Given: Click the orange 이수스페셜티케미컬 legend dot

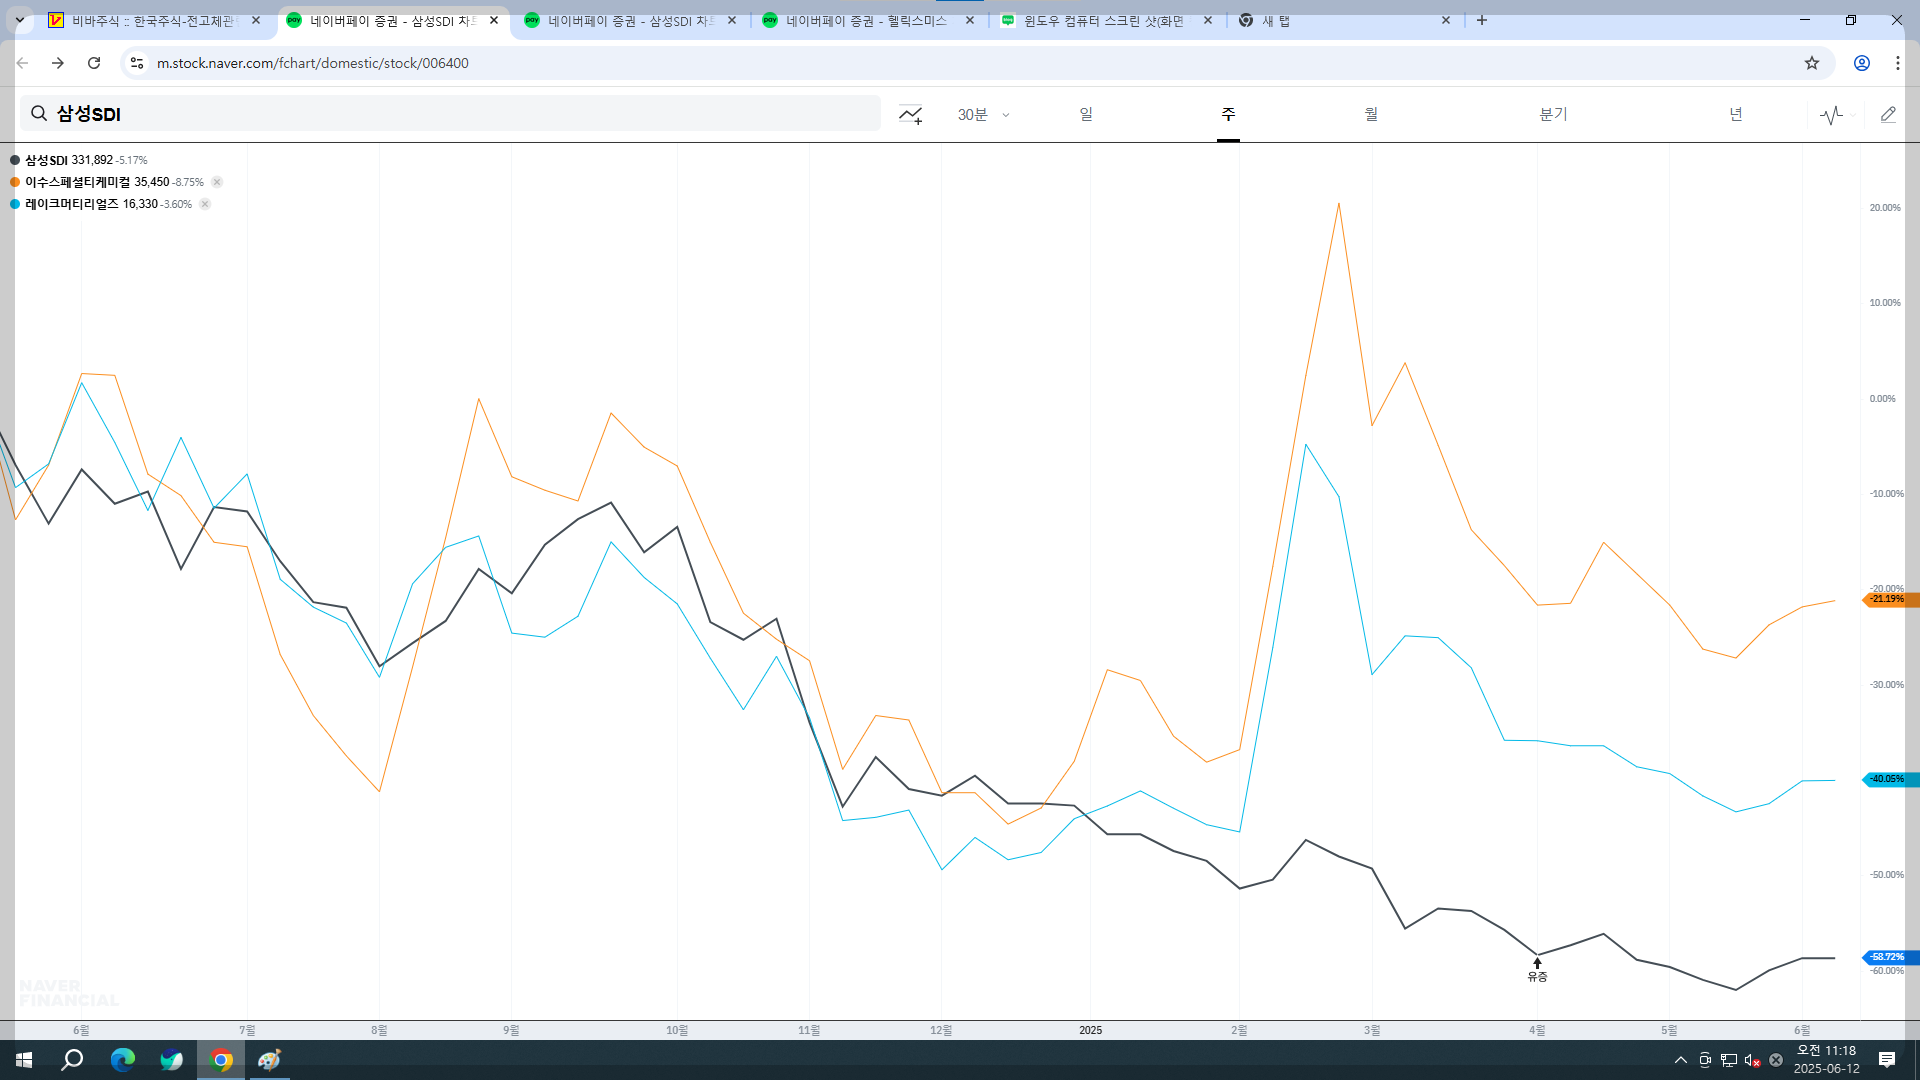Looking at the screenshot, I should coord(15,182).
